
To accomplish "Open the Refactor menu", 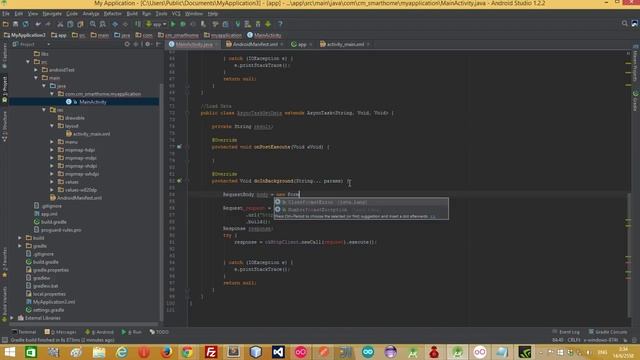I will click(112, 13).
